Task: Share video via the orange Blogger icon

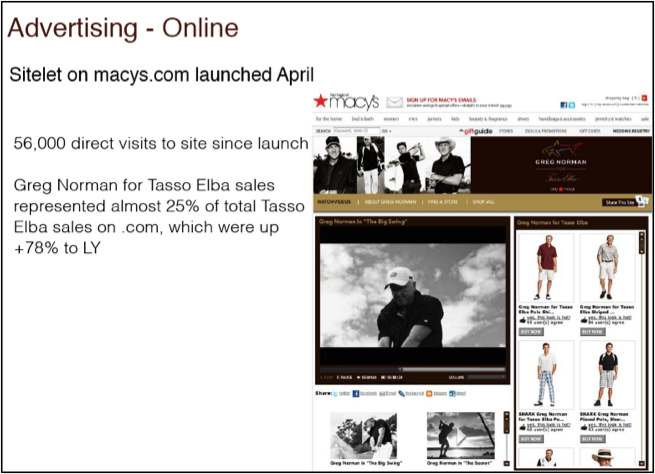Action: point(429,393)
